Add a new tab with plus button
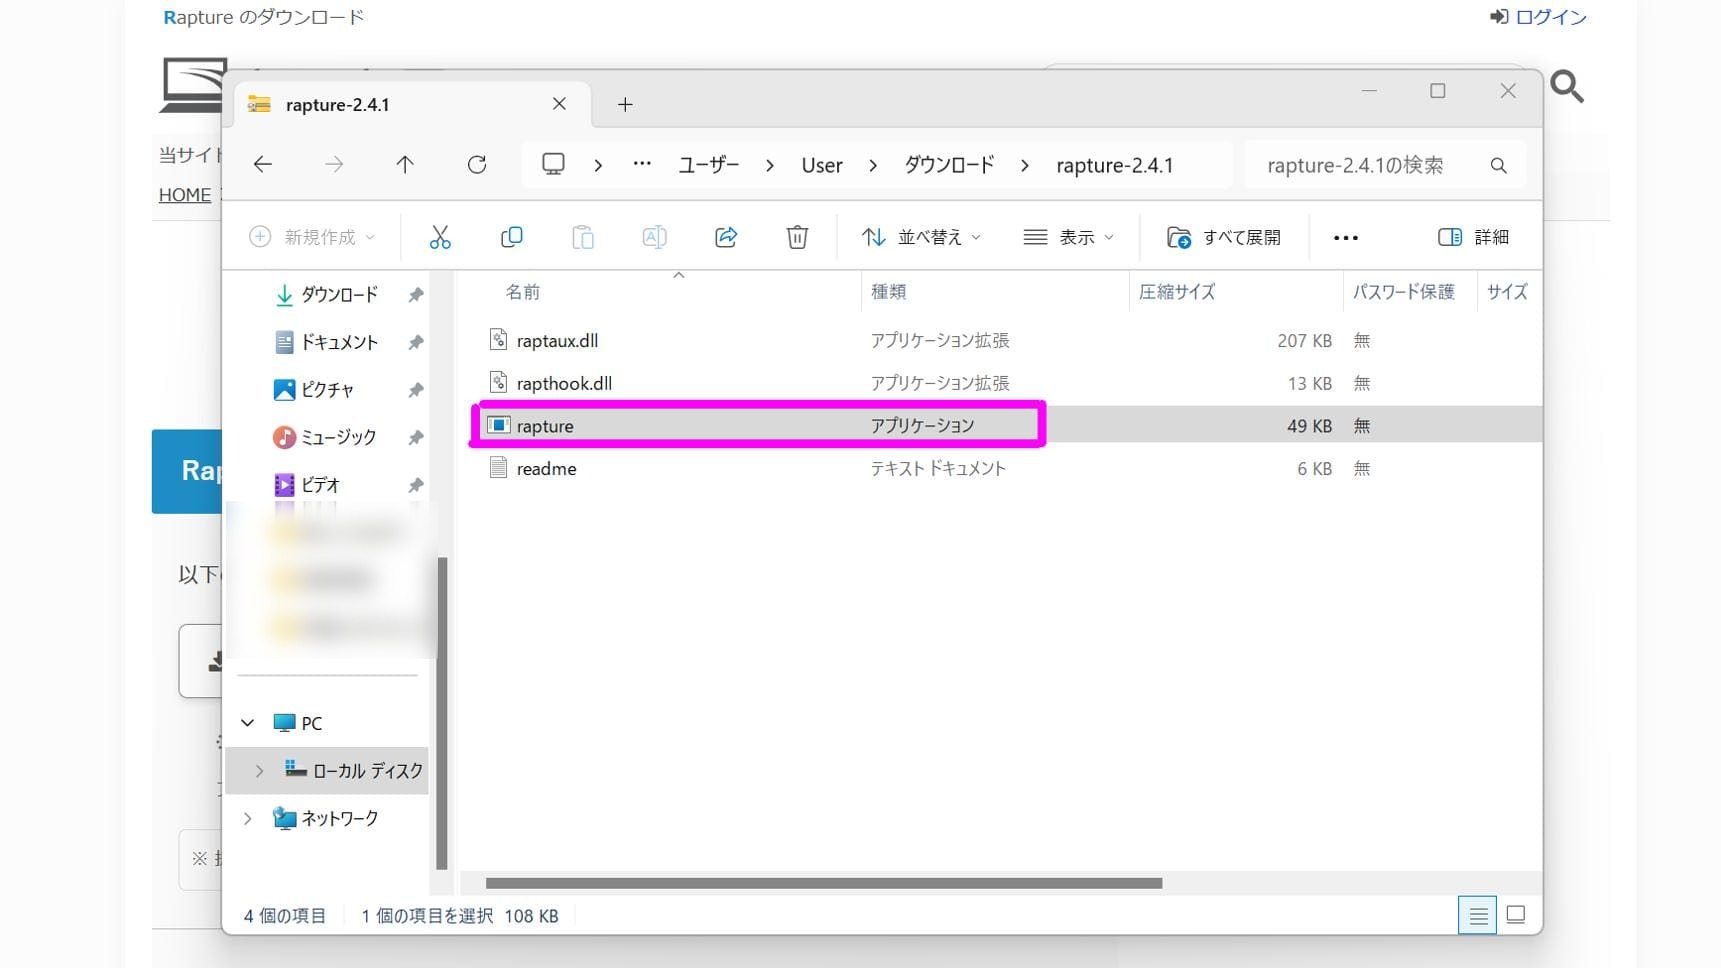The width and height of the screenshot is (1721, 968). 625,105
